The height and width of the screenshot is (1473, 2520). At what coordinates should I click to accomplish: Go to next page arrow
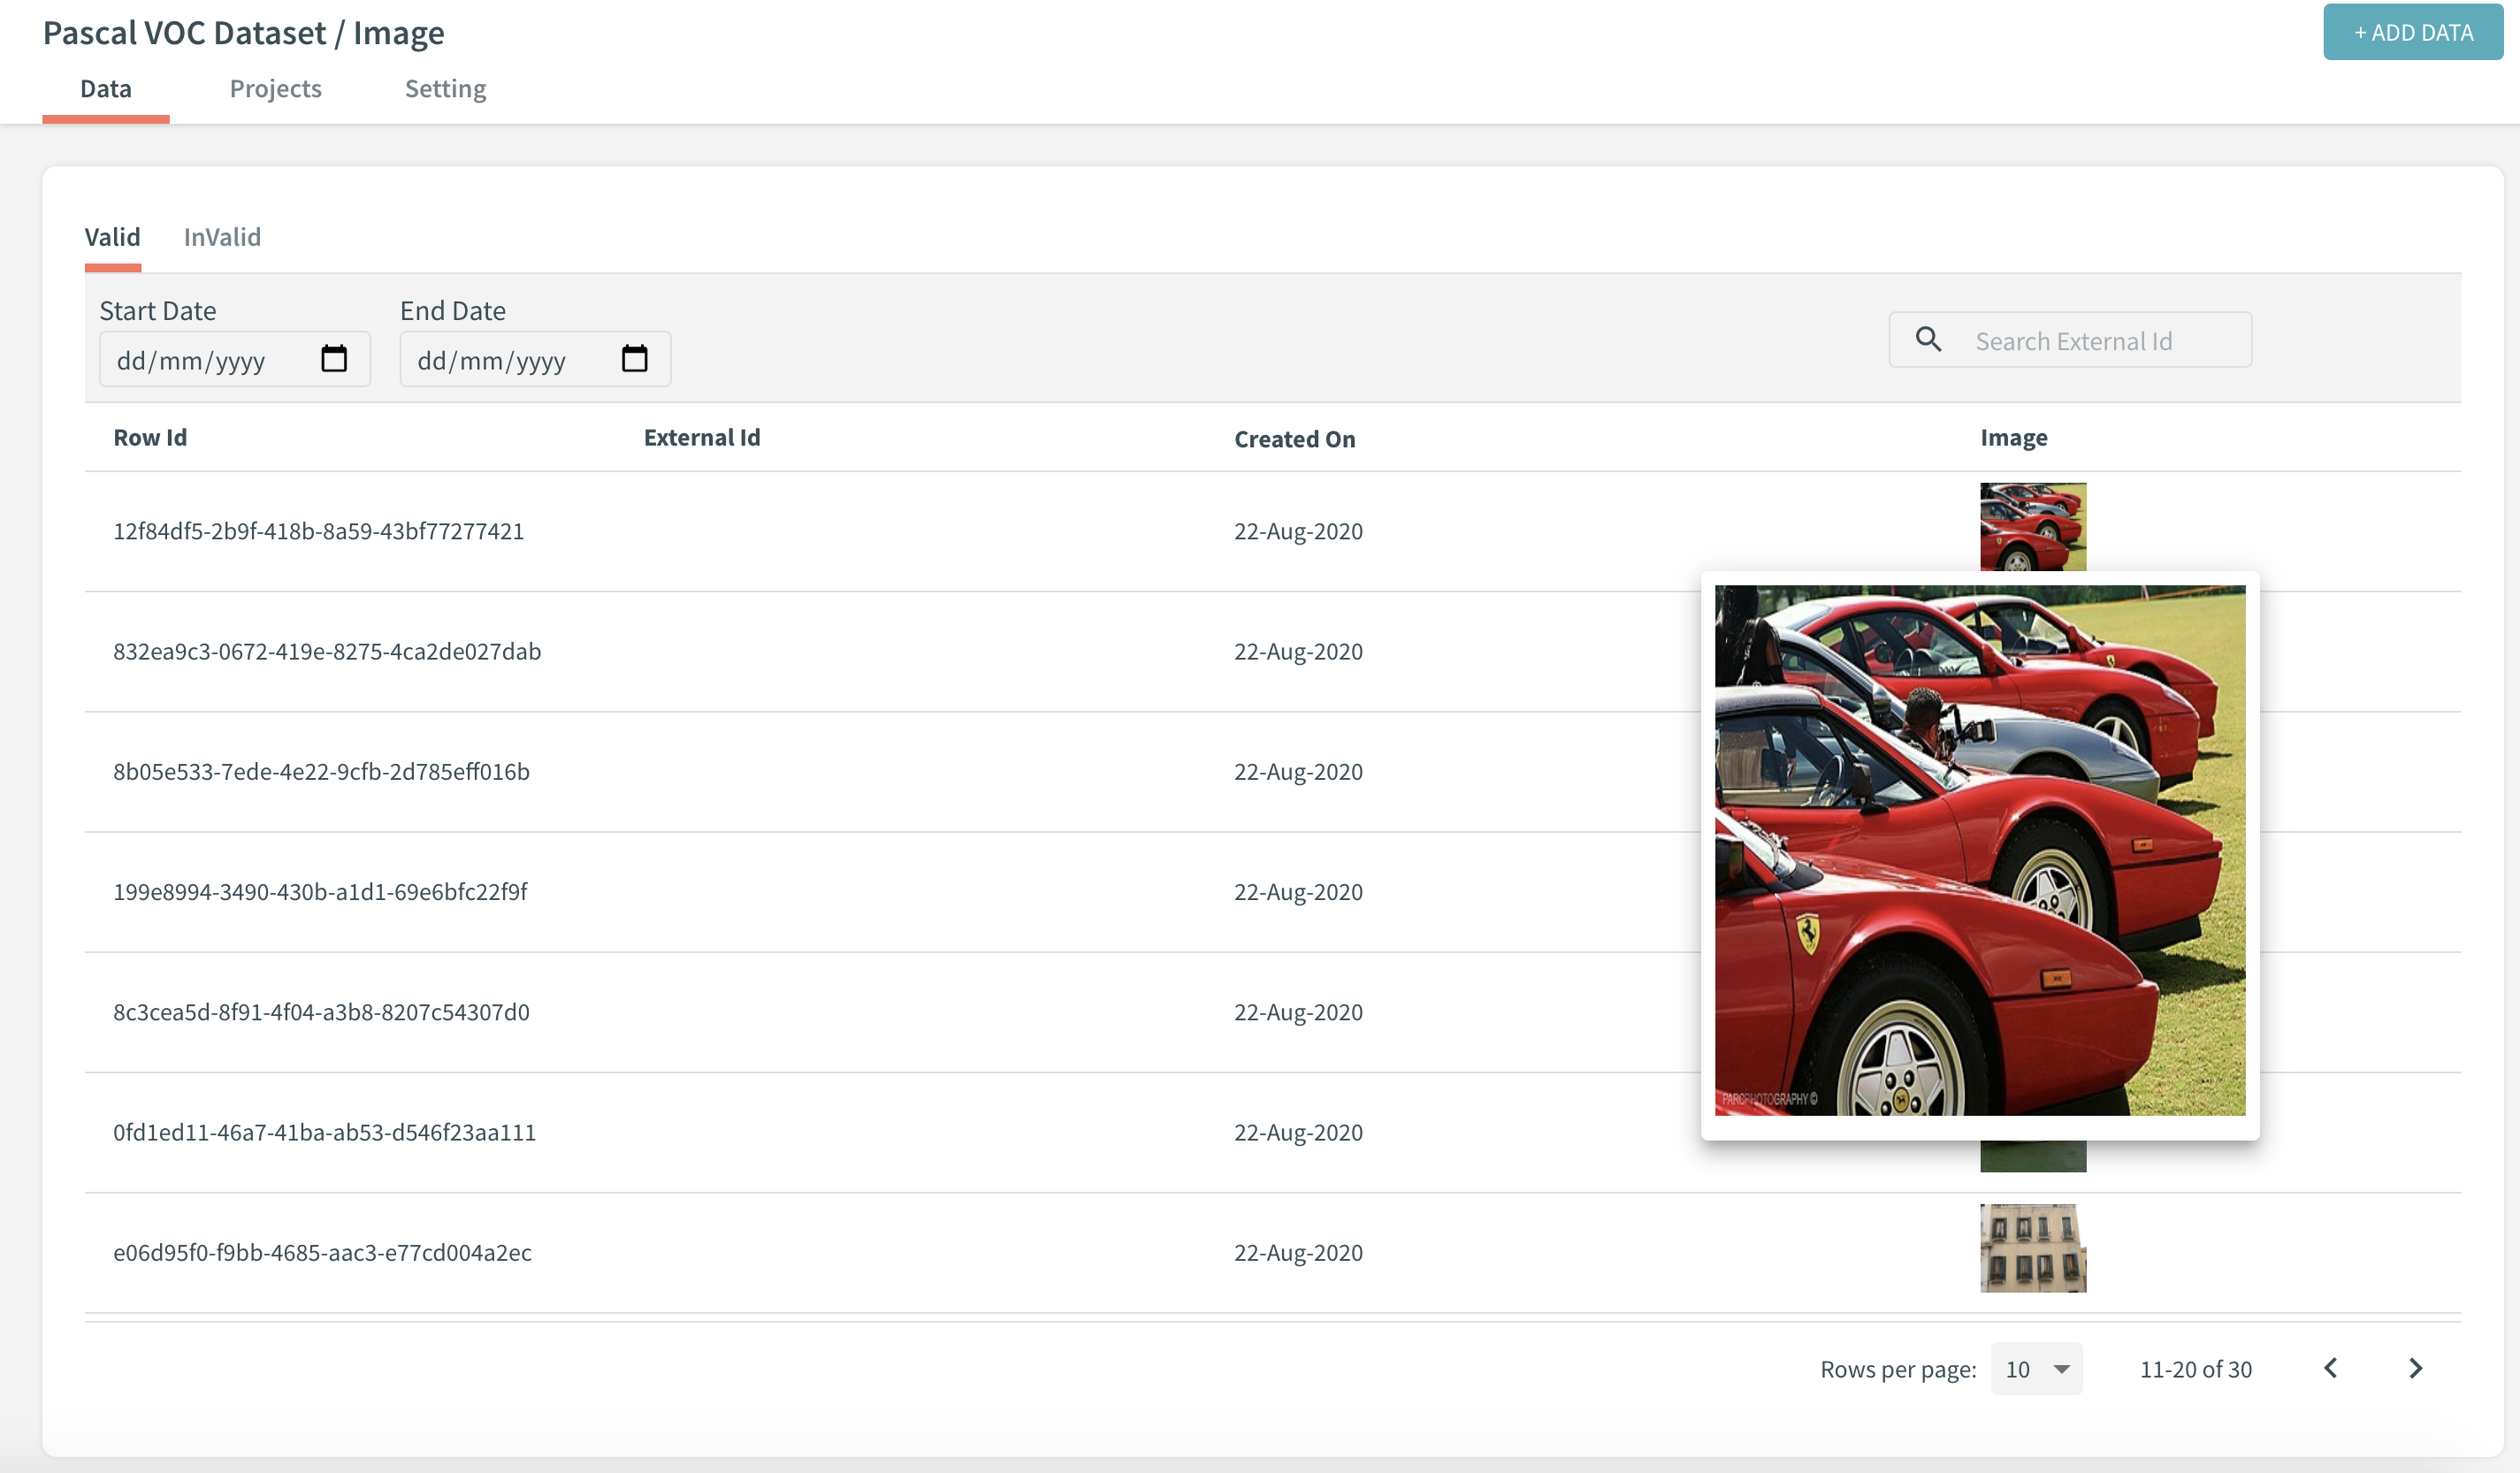[2415, 1368]
